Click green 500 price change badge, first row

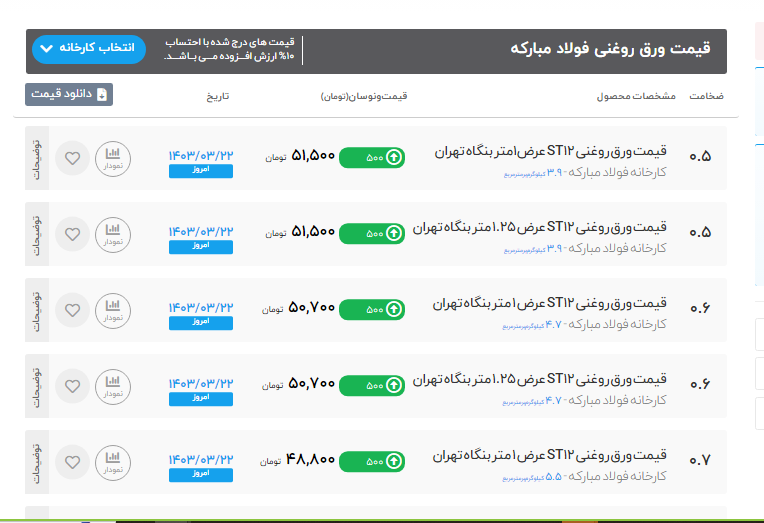click(372, 157)
